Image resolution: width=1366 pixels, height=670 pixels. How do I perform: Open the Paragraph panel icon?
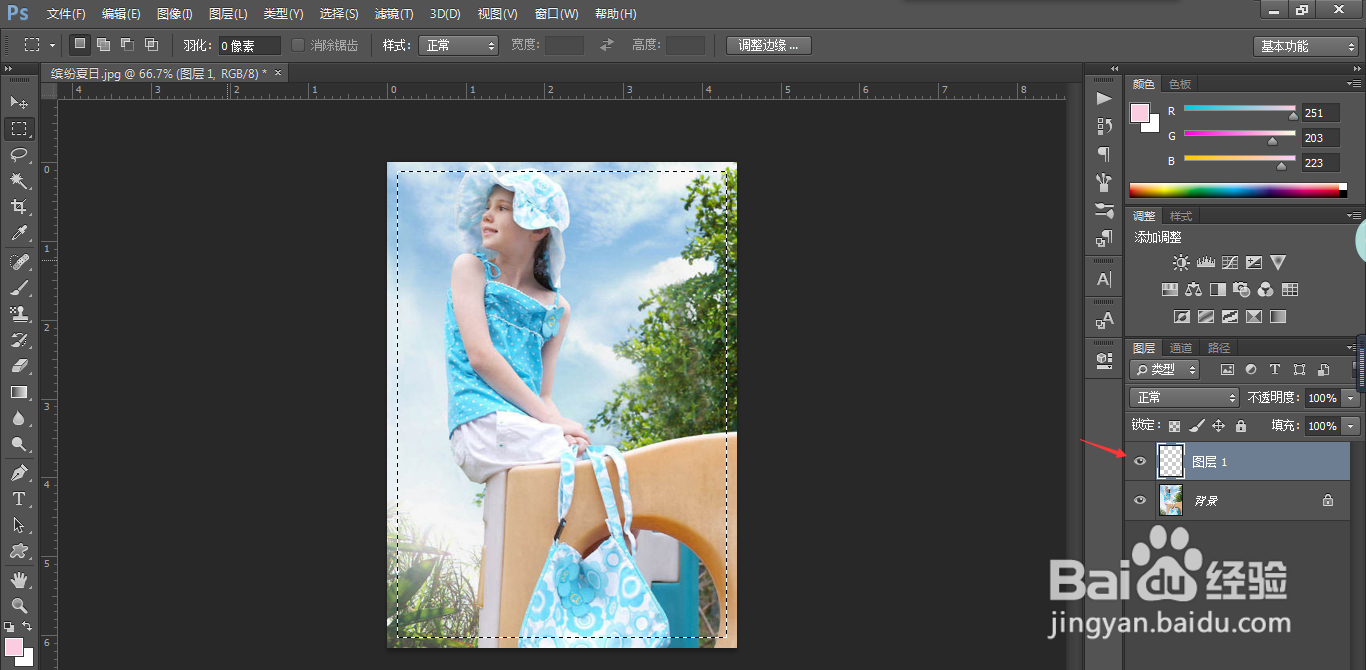tap(1104, 154)
